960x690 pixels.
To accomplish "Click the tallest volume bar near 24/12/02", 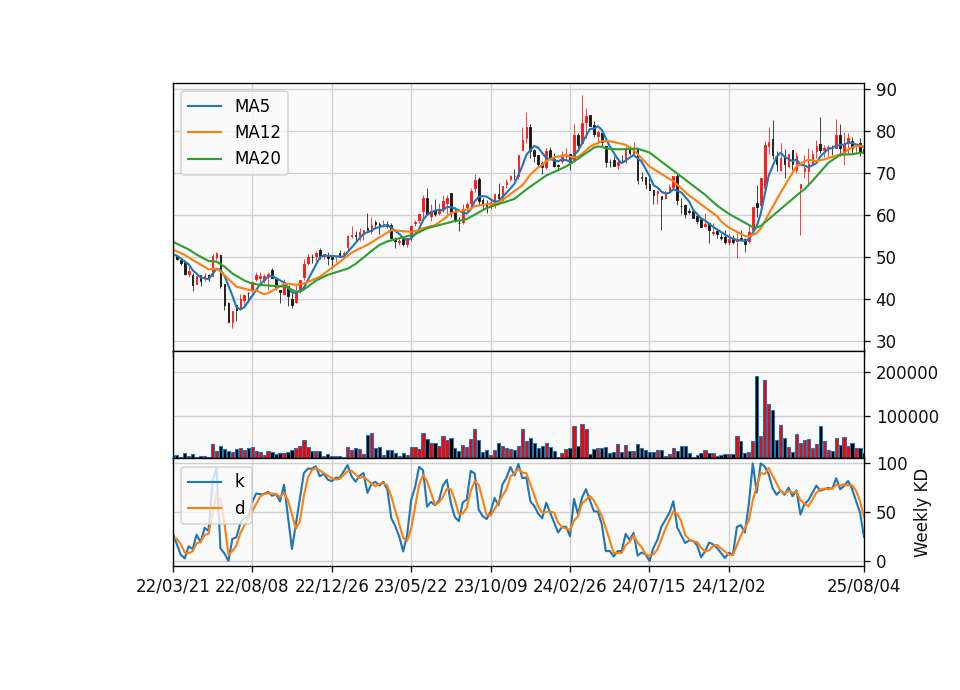I will coord(757,417).
